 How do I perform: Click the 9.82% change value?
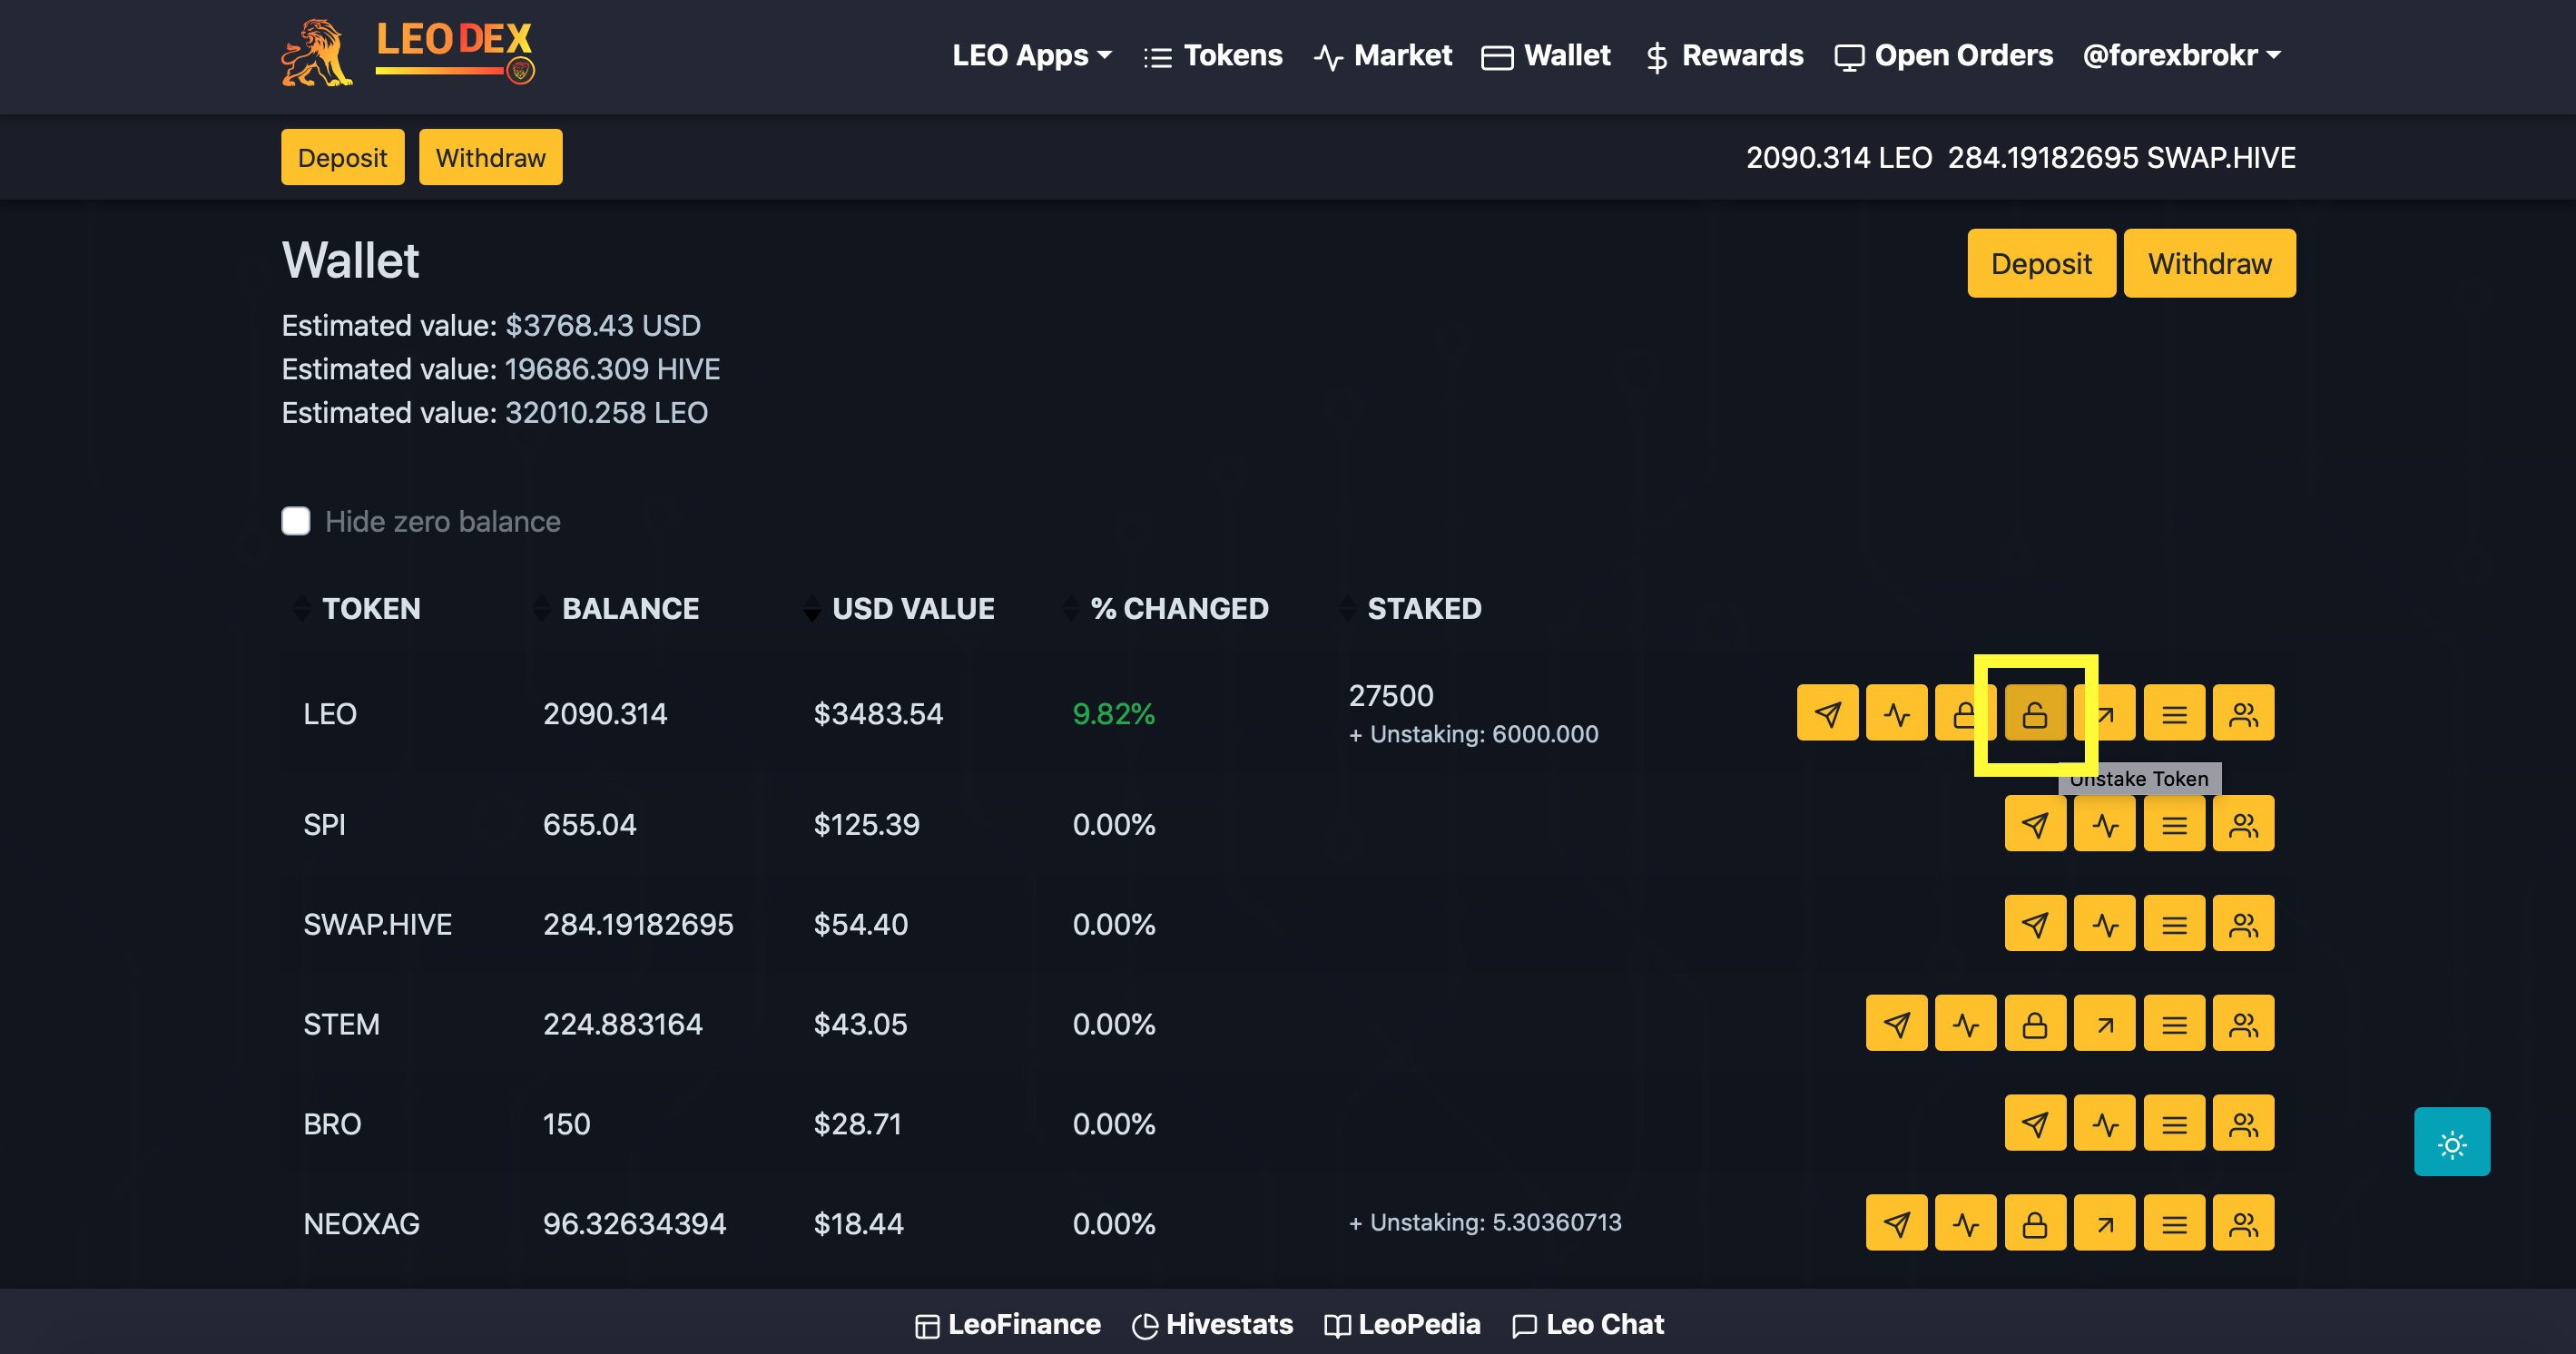click(x=1114, y=714)
